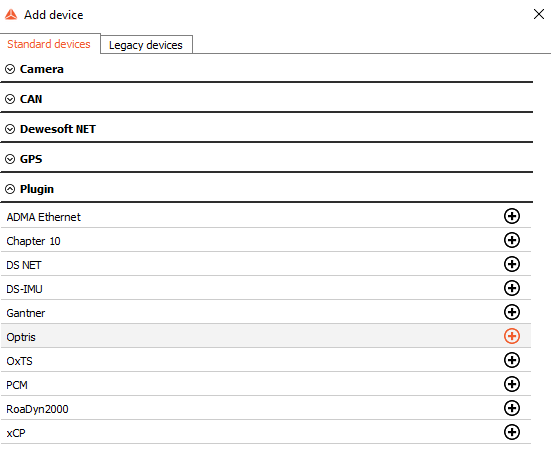Add the ADMA Ethernet plugin device
553x462 pixels.
pyautogui.click(x=511, y=216)
